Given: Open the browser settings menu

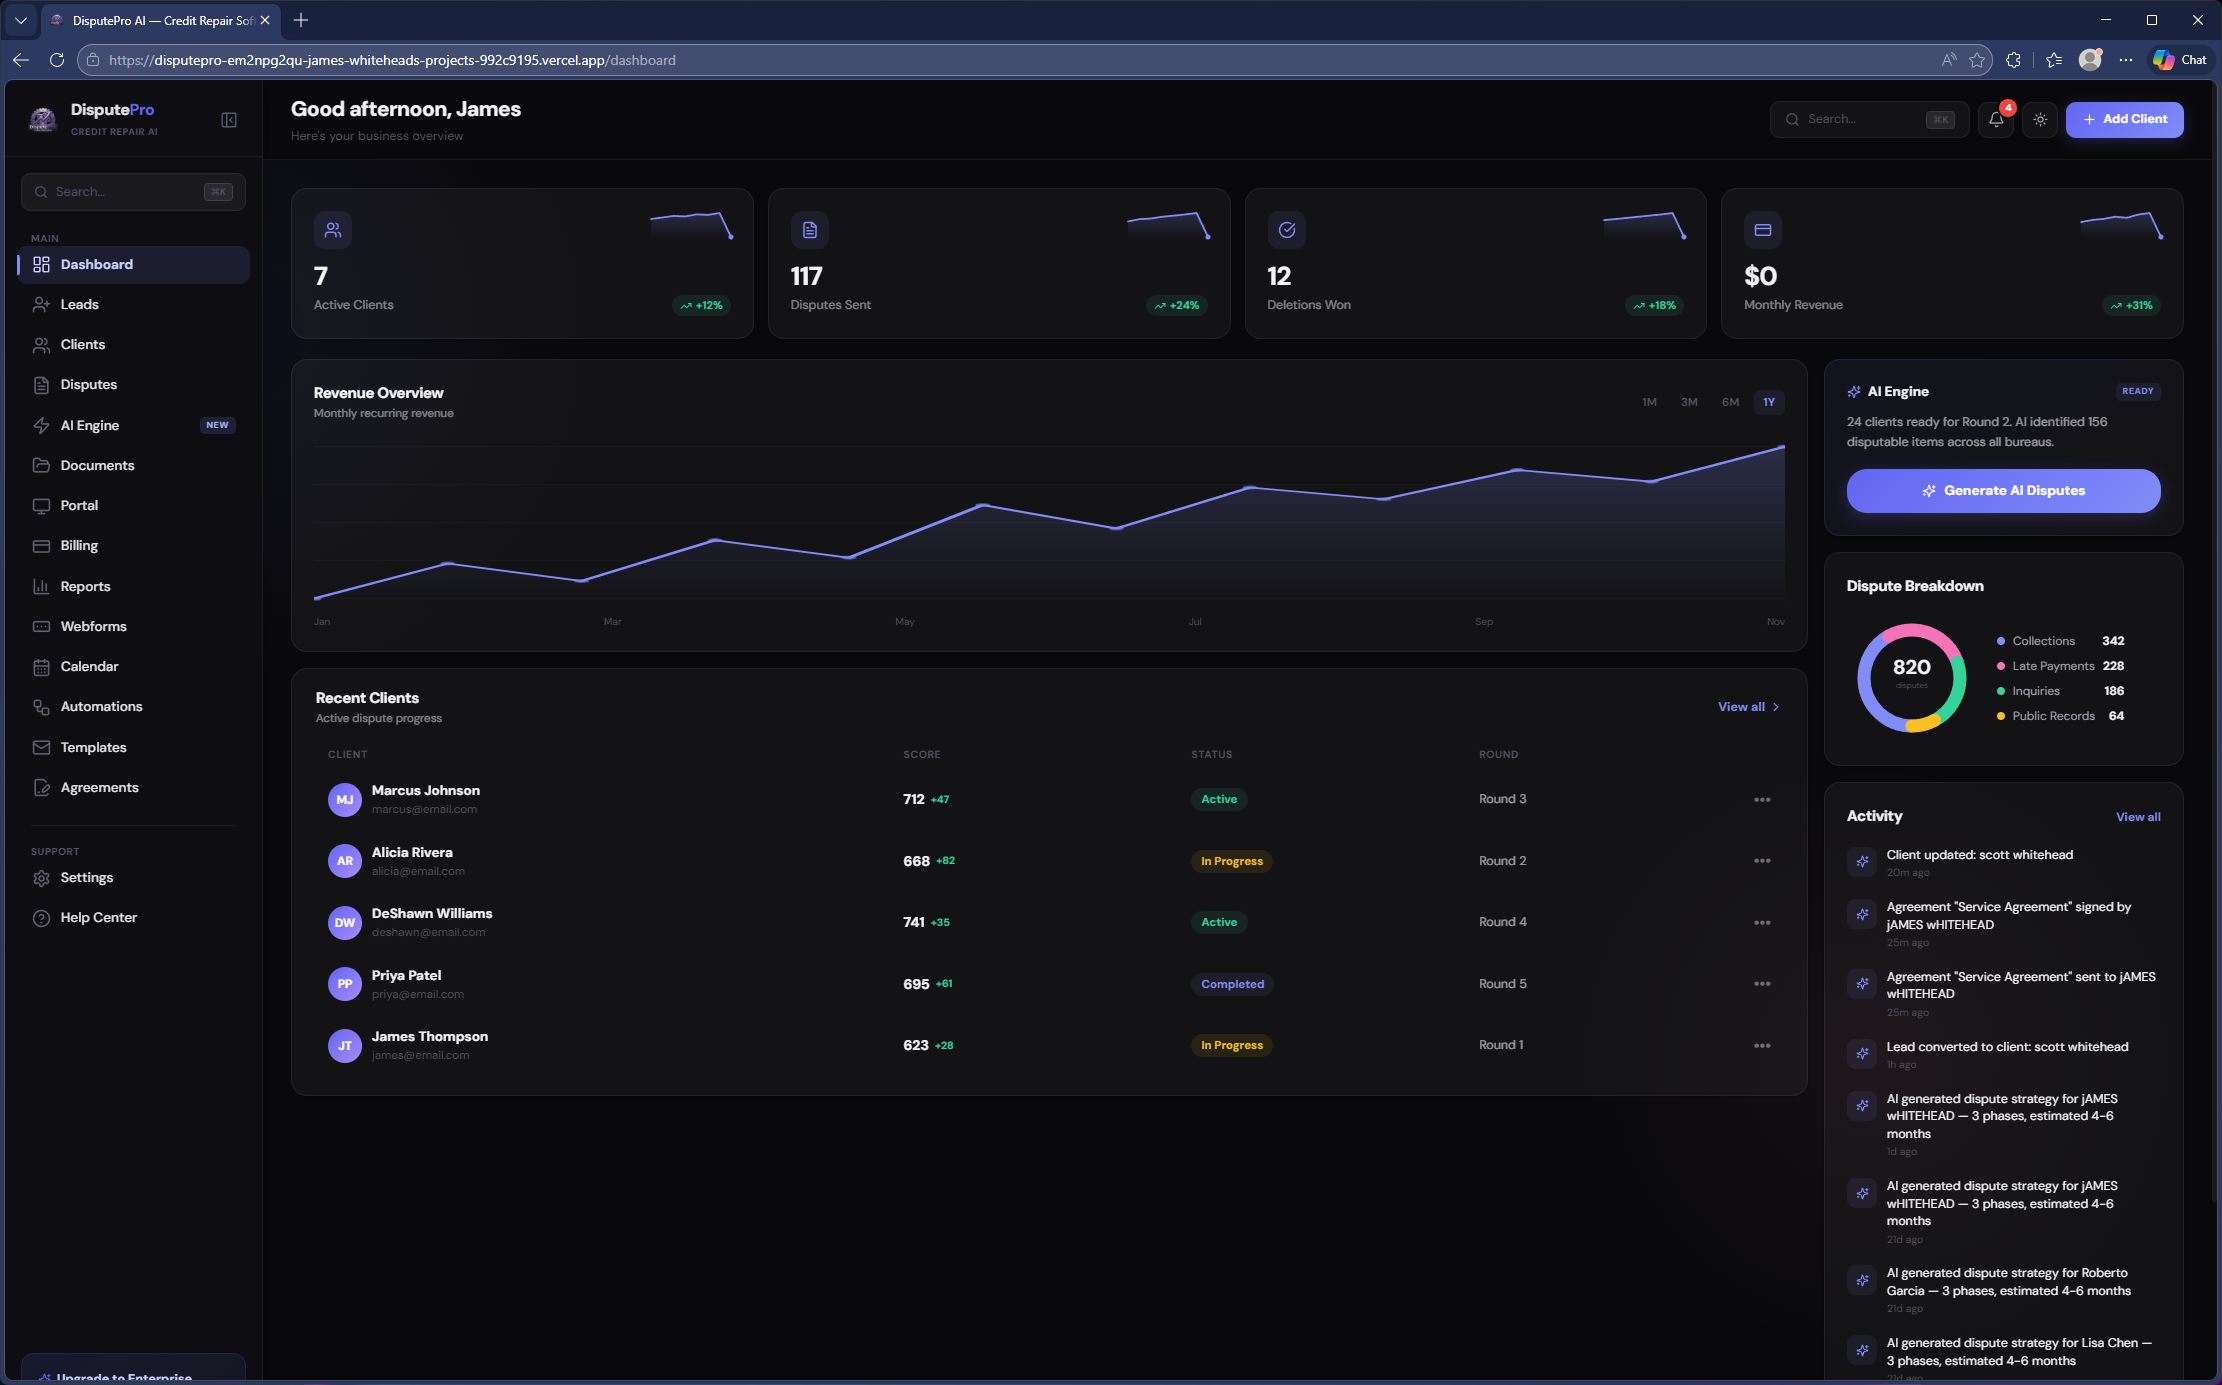Looking at the screenshot, I should tap(2127, 59).
